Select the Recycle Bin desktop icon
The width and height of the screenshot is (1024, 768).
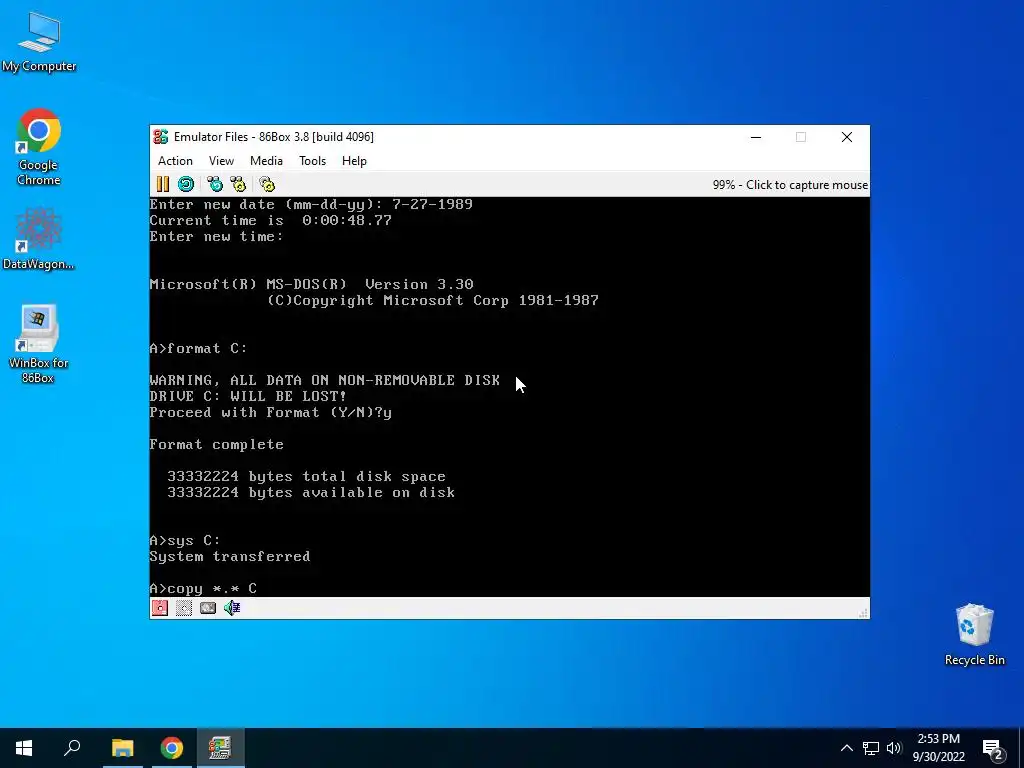(x=974, y=634)
